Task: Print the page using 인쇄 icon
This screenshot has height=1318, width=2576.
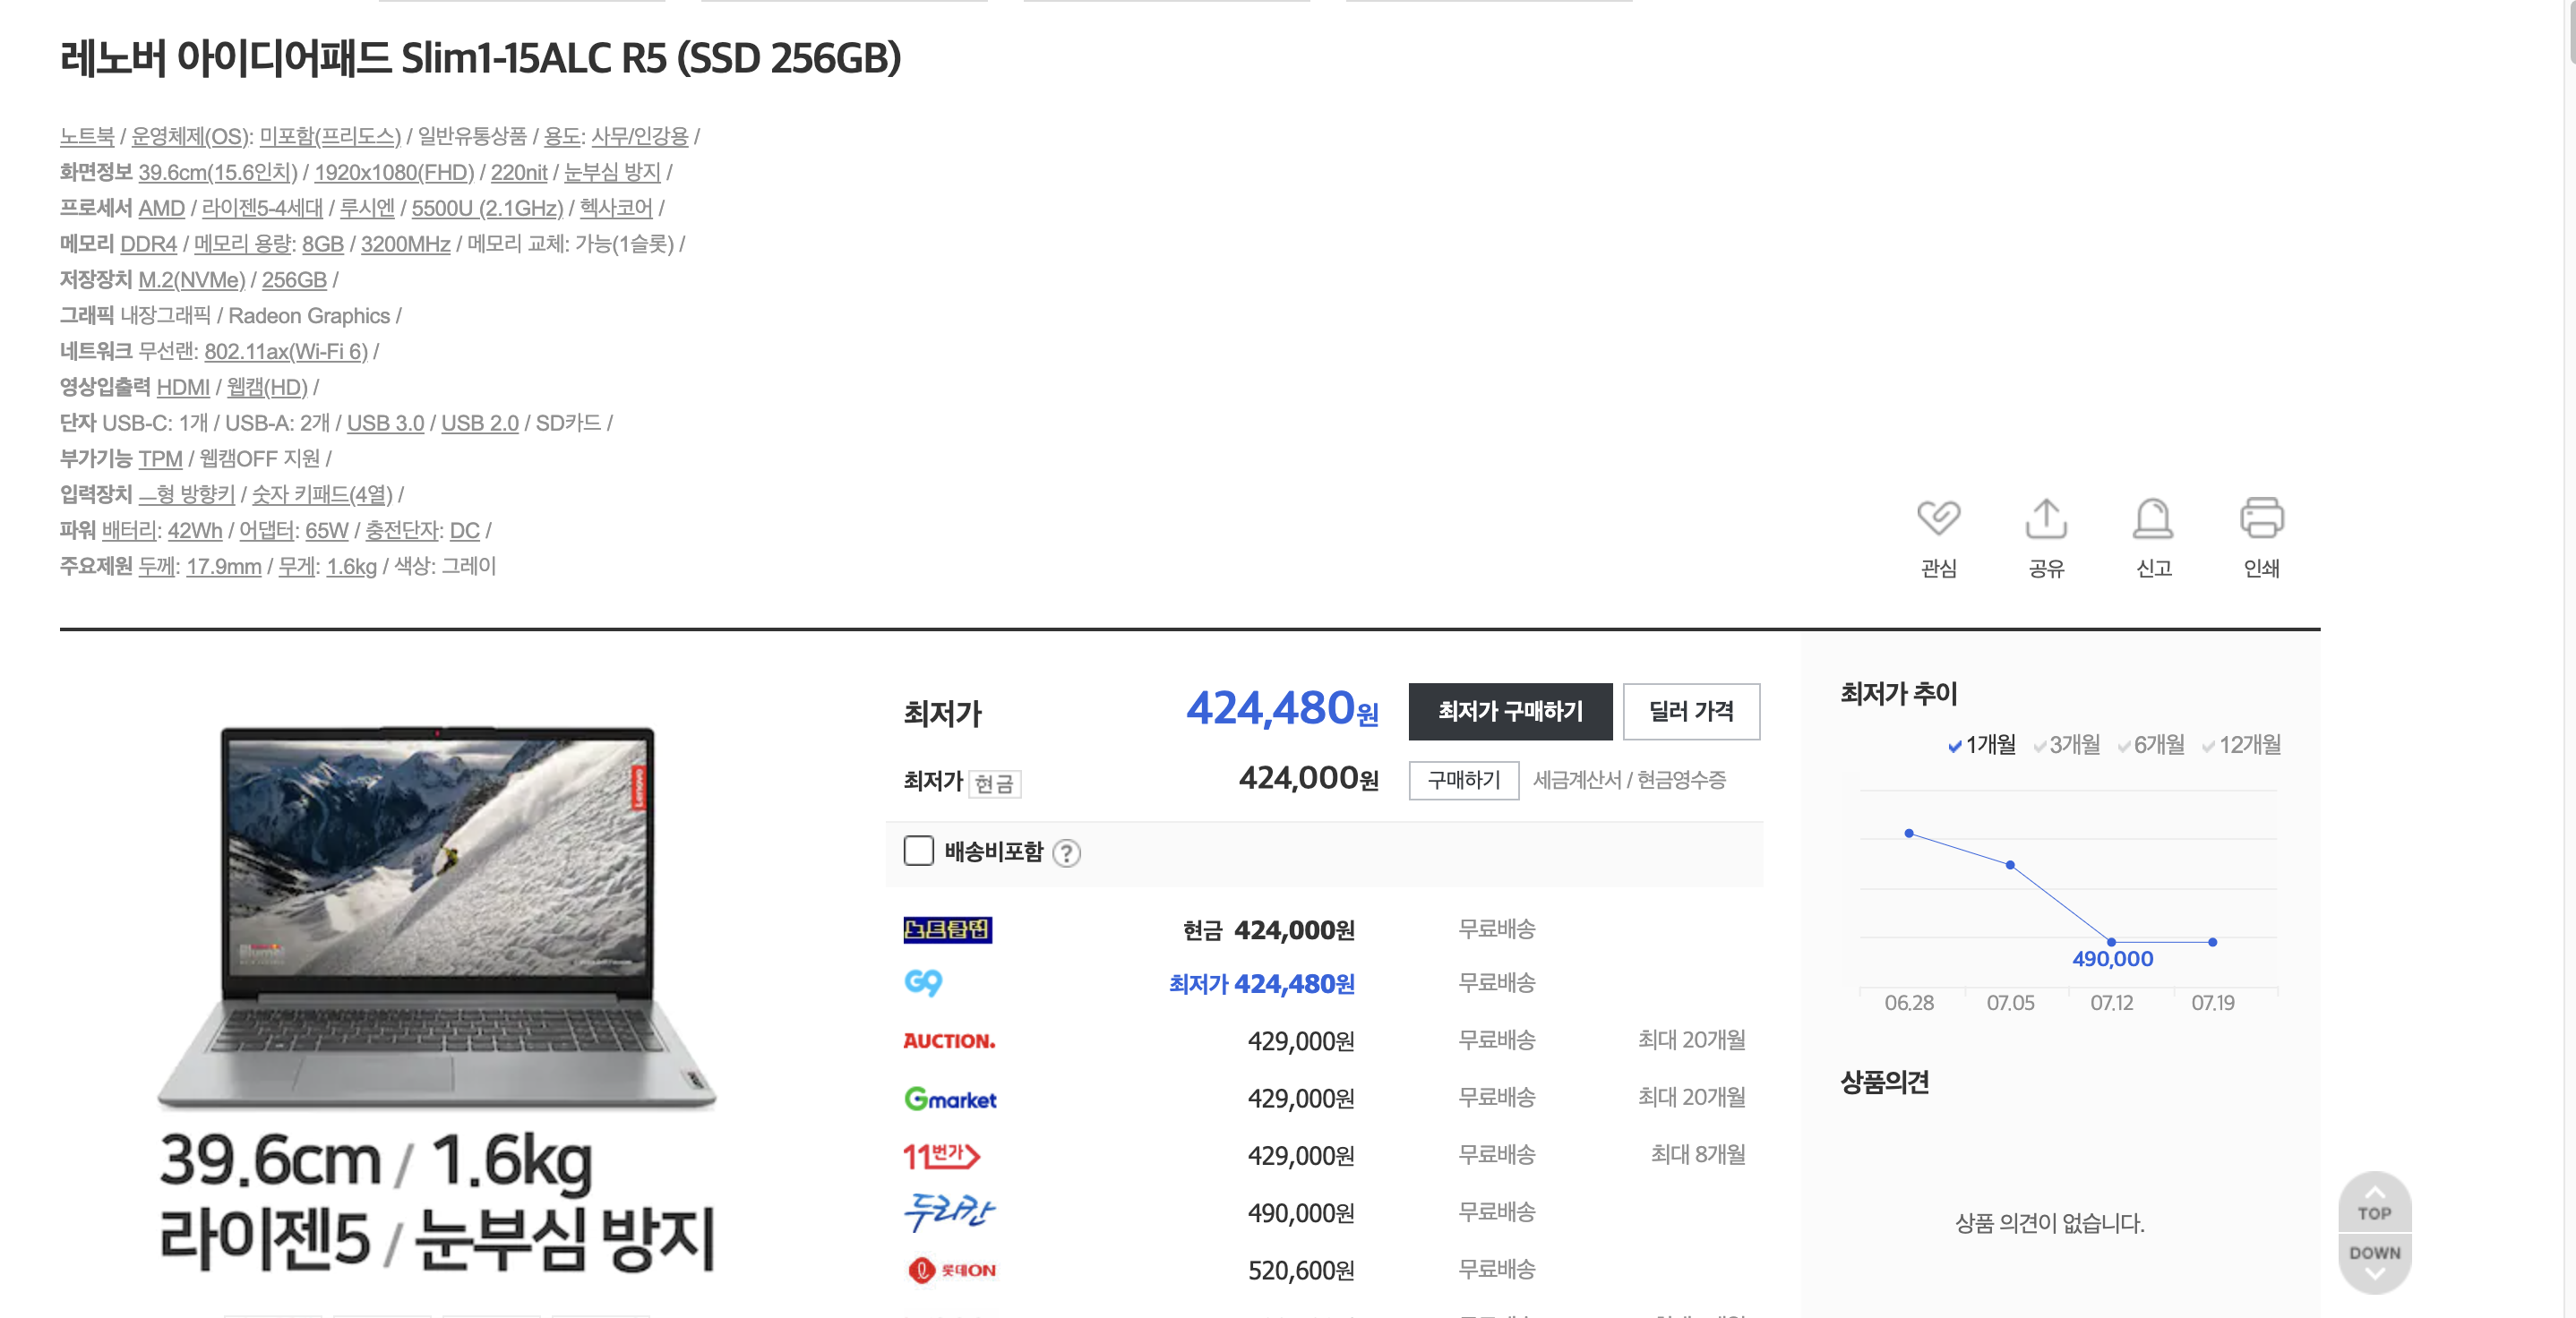Action: 2261,537
